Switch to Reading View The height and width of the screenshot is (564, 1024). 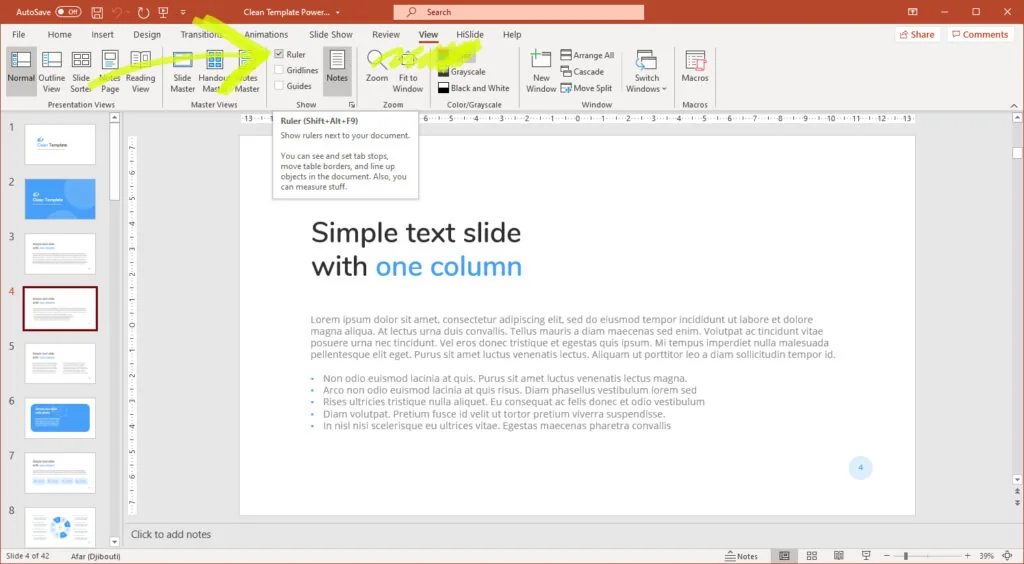click(140, 71)
